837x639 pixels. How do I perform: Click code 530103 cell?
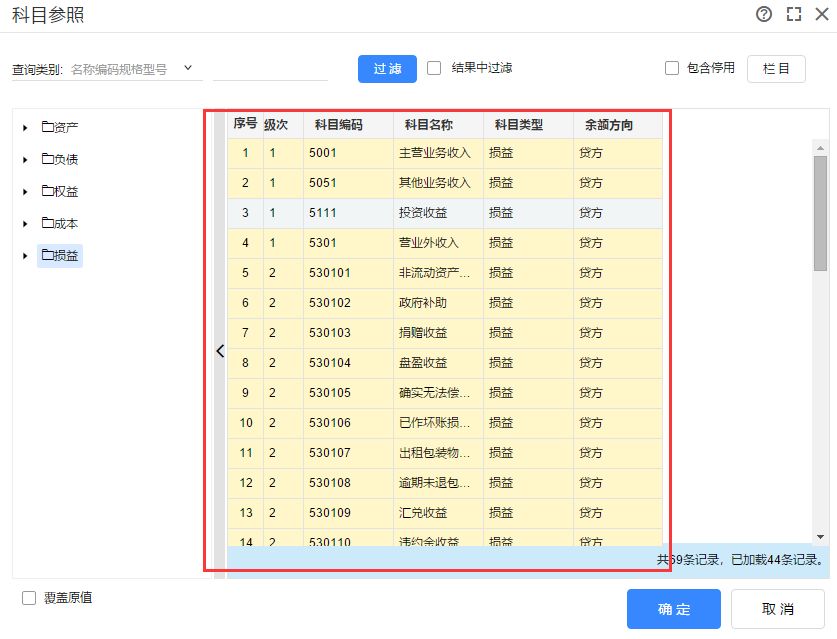click(x=348, y=333)
